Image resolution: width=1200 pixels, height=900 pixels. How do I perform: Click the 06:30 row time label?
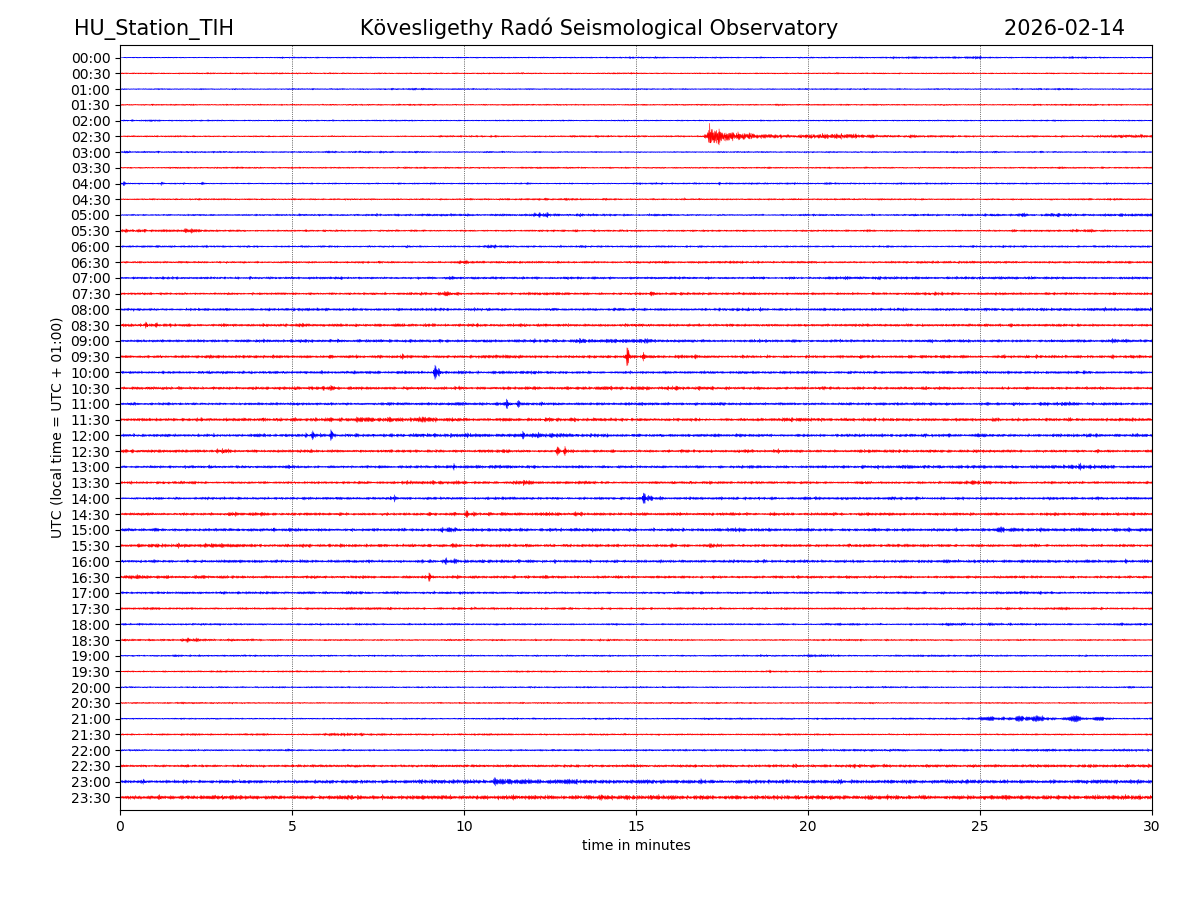coord(91,263)
